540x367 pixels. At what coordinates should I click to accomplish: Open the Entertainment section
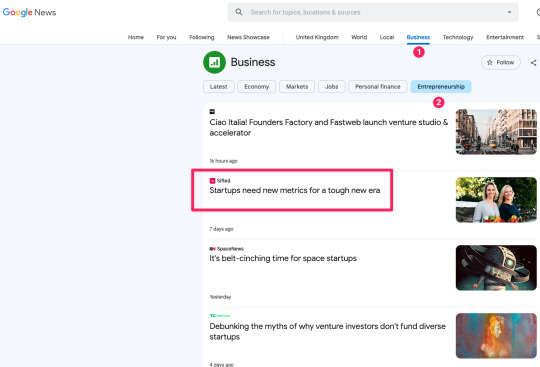[505, 37]
